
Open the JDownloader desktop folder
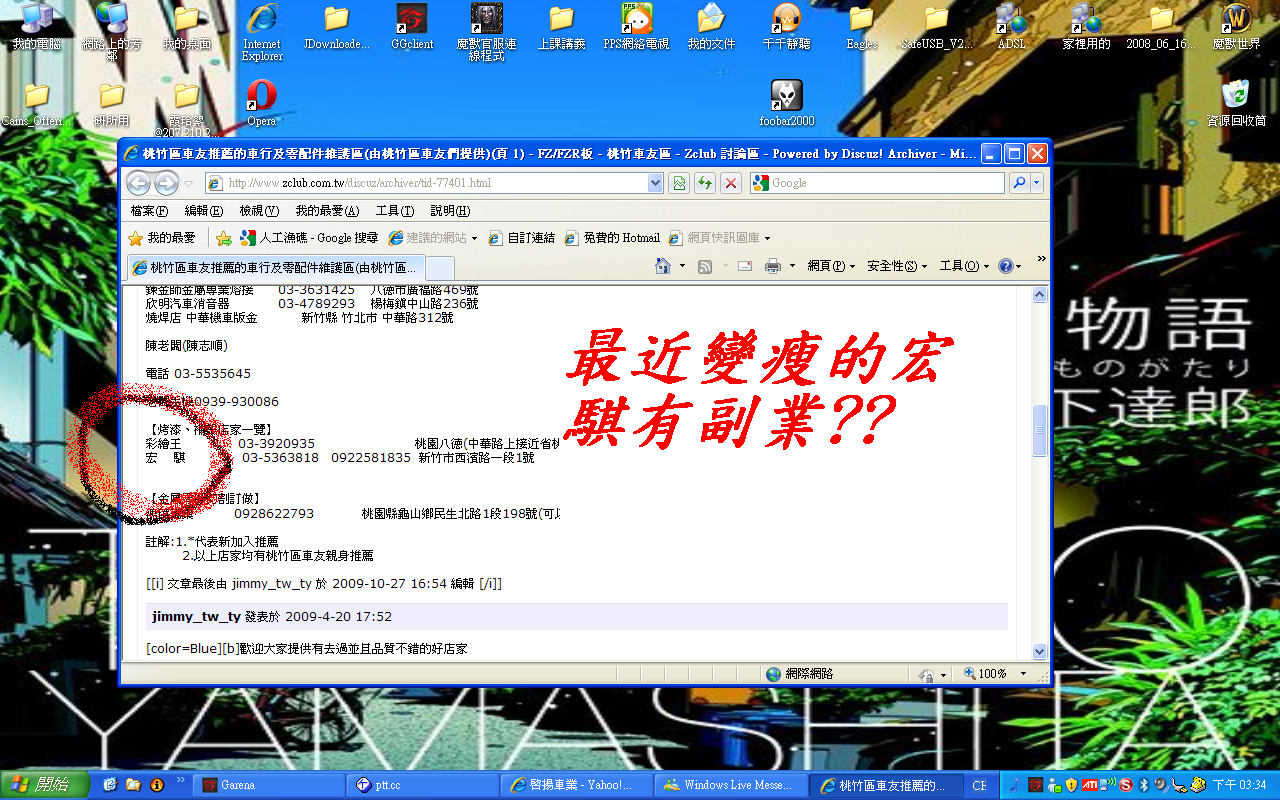[x=337, y=27]
